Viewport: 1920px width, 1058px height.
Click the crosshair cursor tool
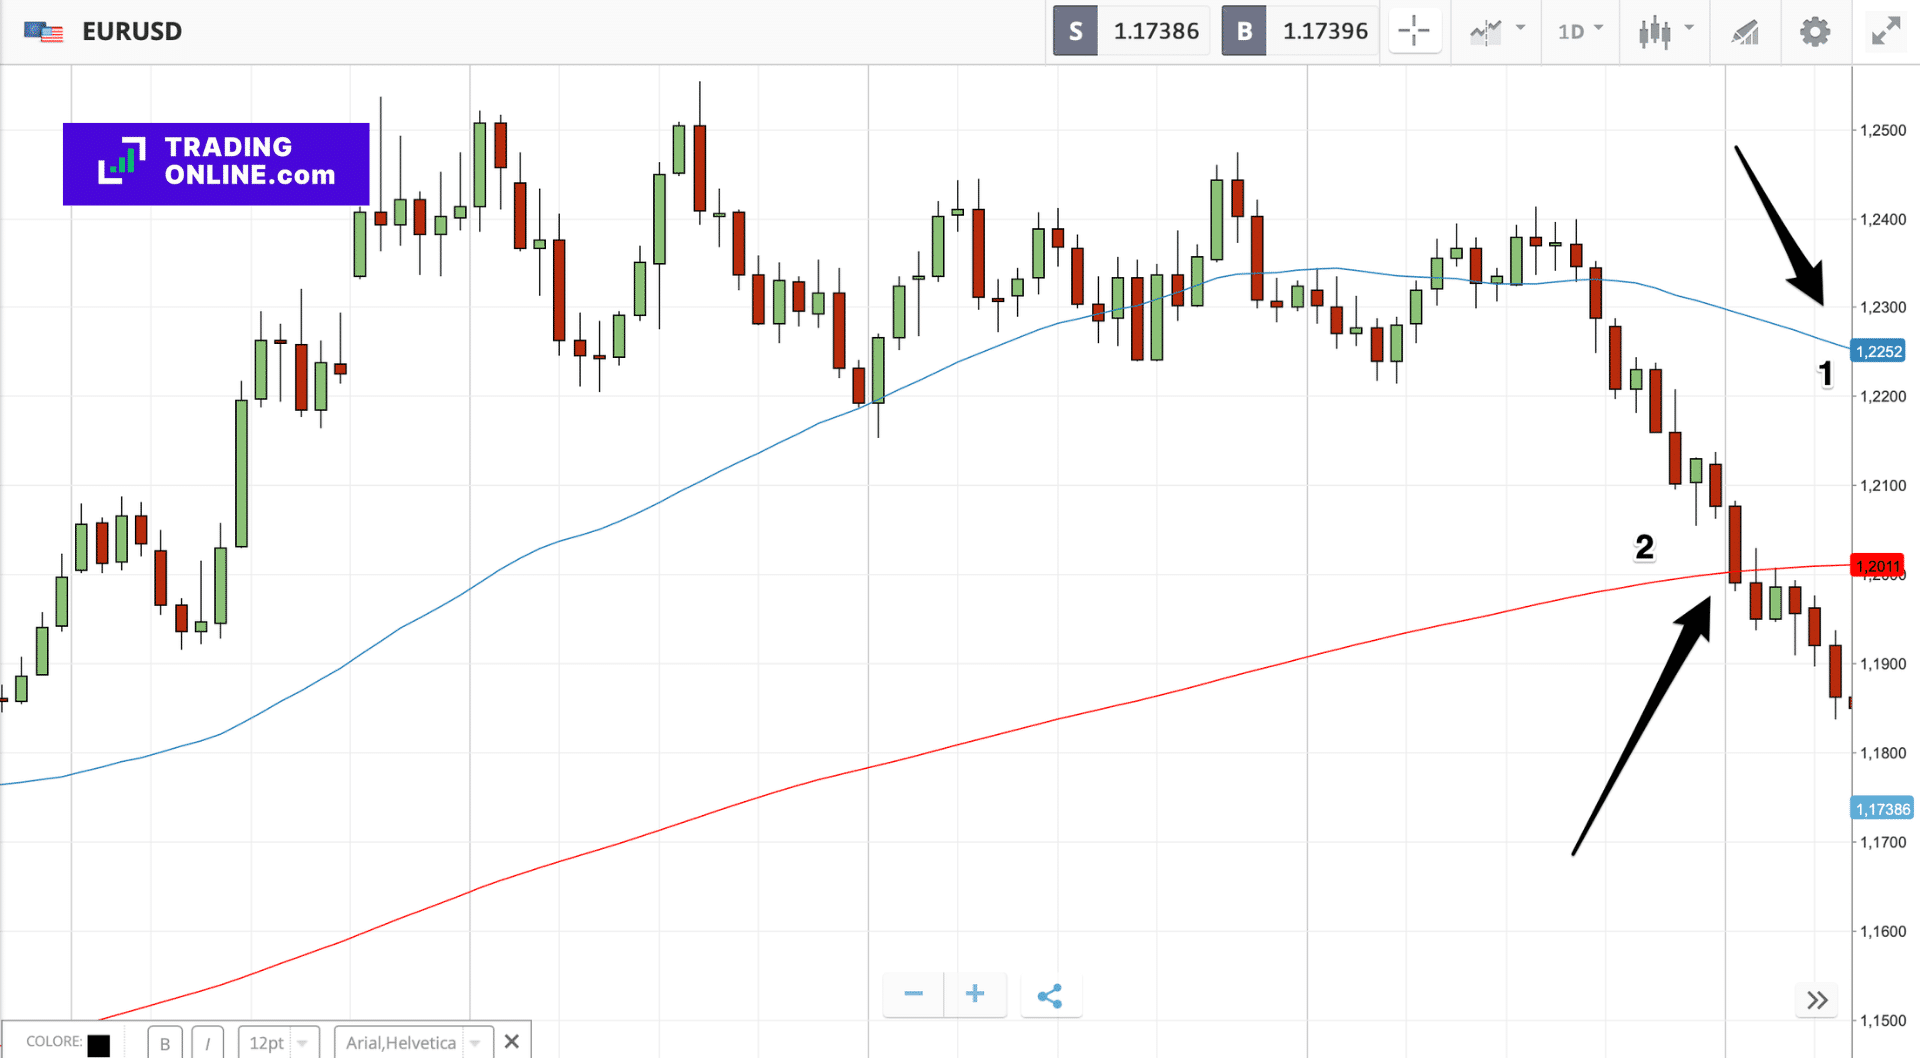pos(1413,31)
